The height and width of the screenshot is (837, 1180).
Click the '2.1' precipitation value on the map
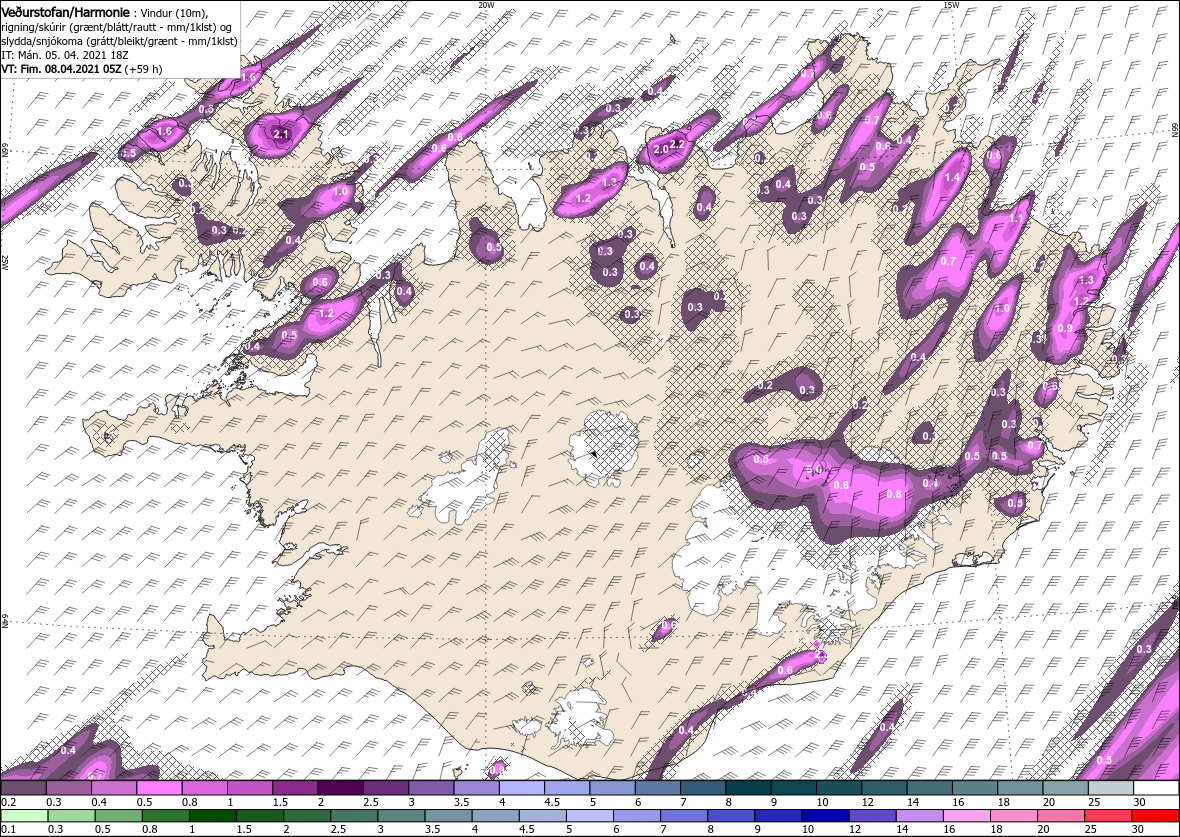point(281,135)
